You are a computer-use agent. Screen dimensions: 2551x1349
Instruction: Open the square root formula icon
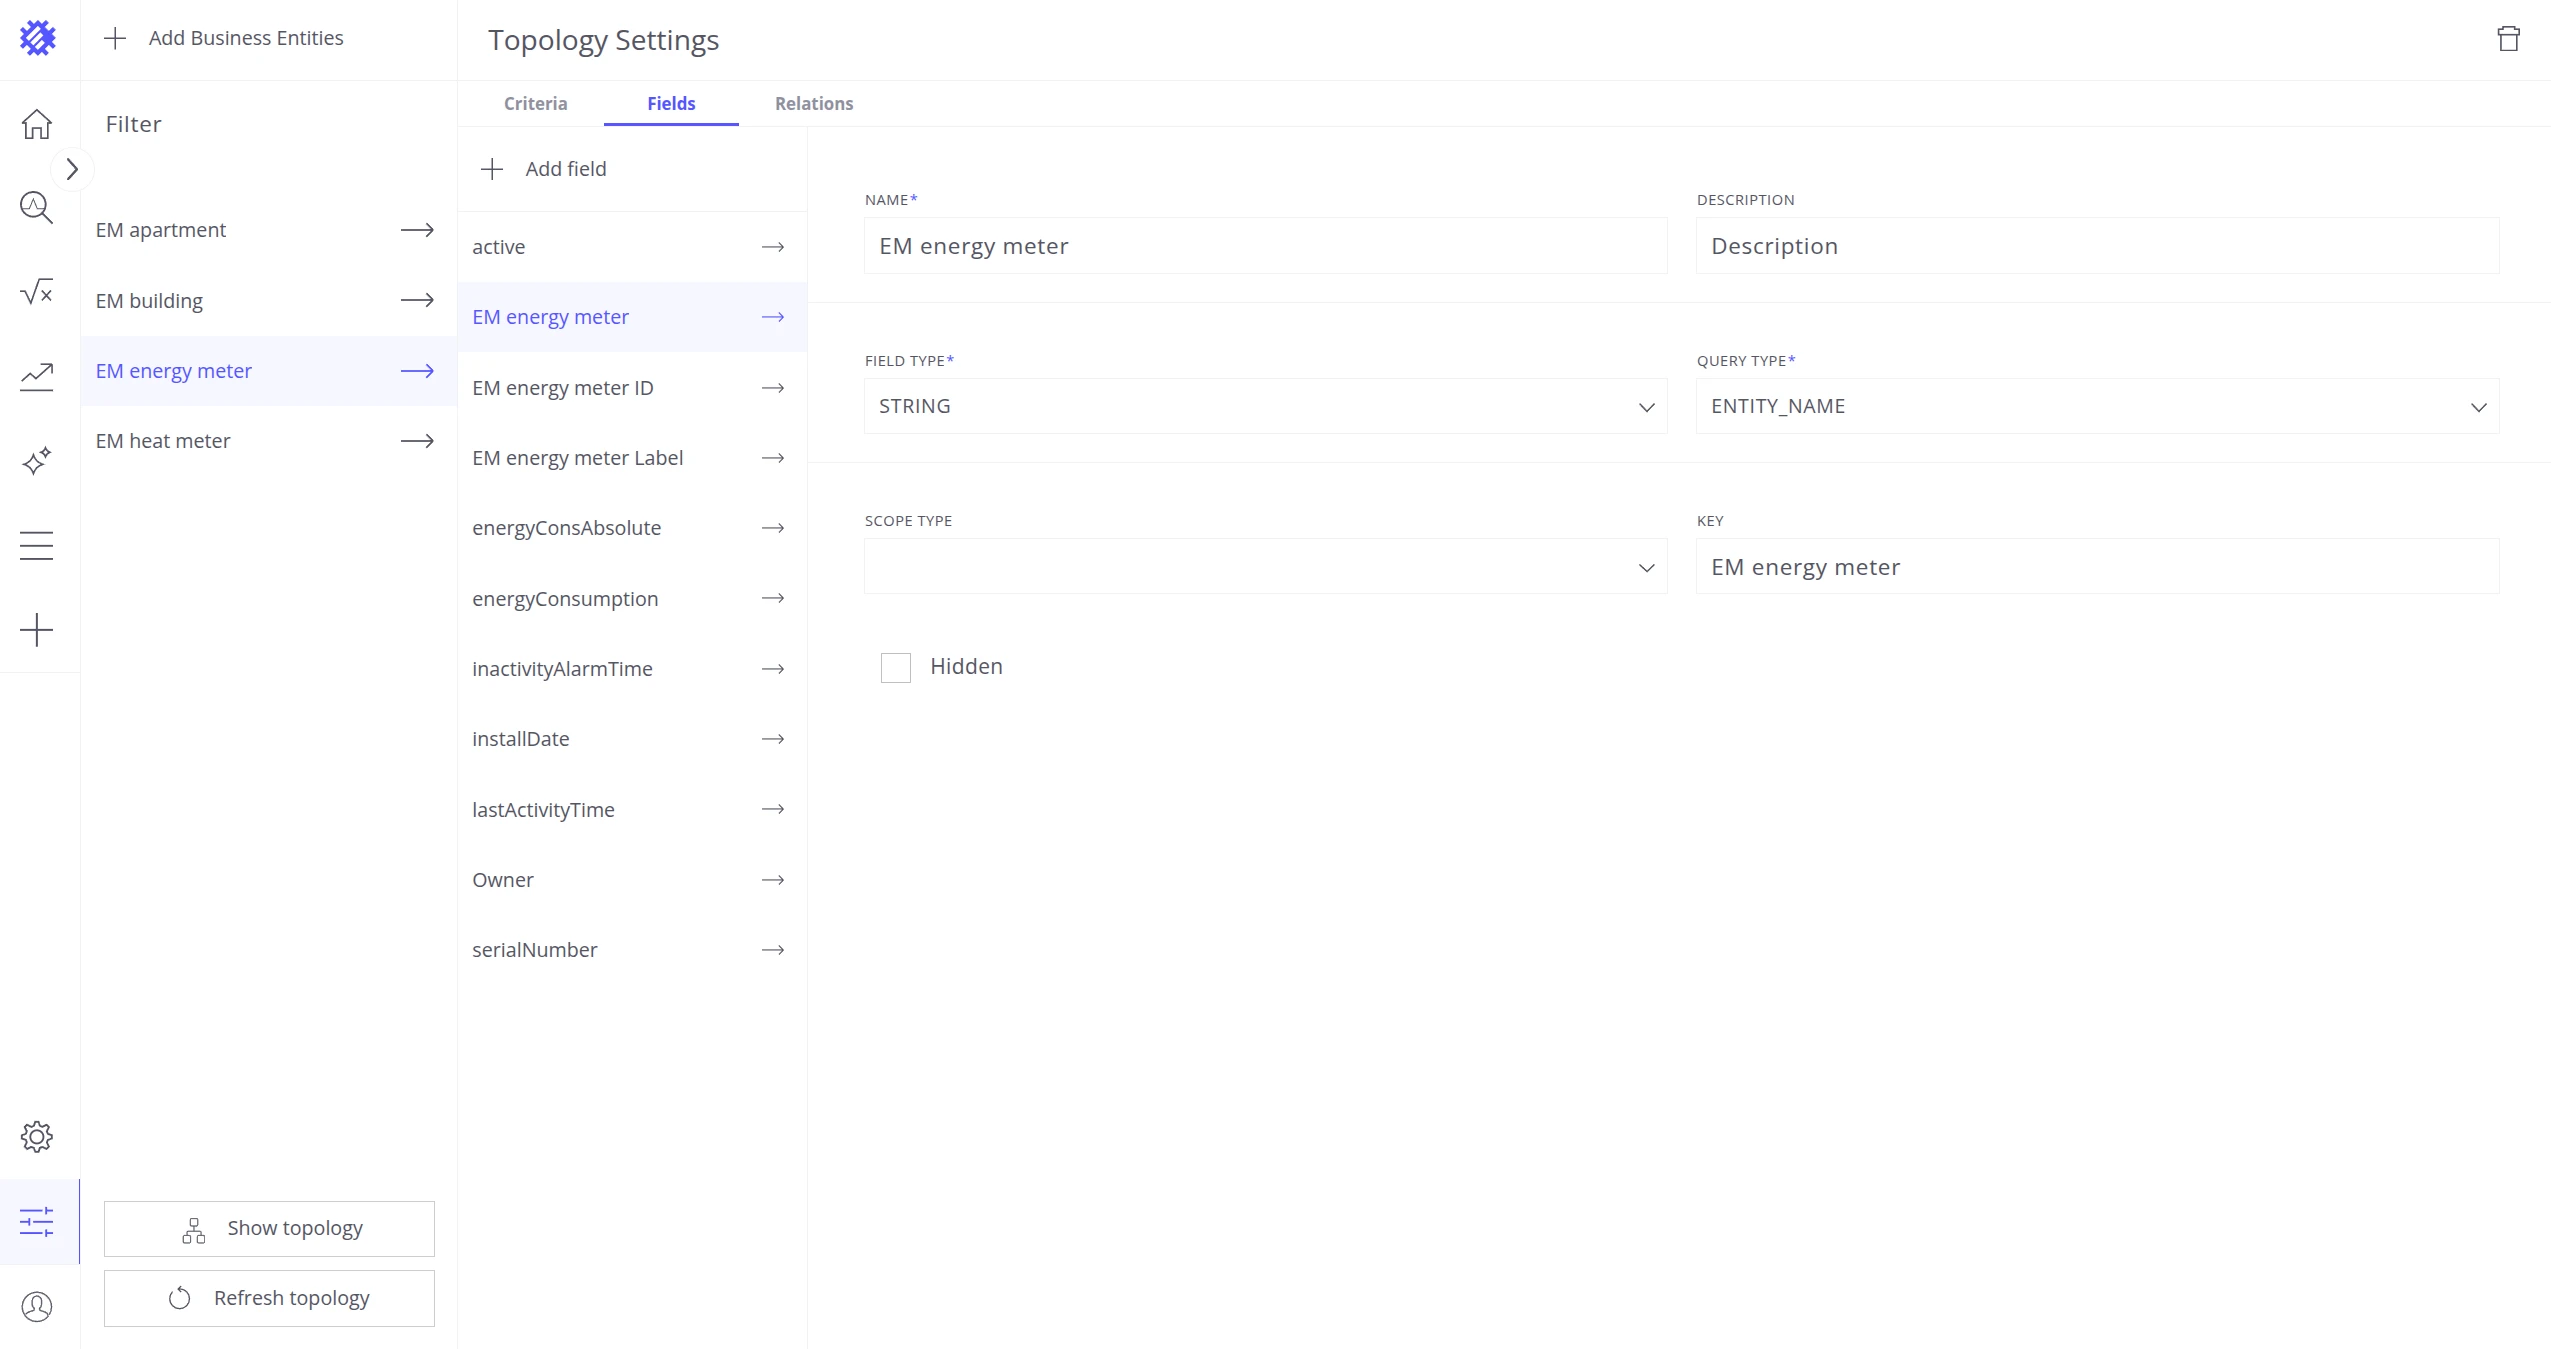[37, 292]
